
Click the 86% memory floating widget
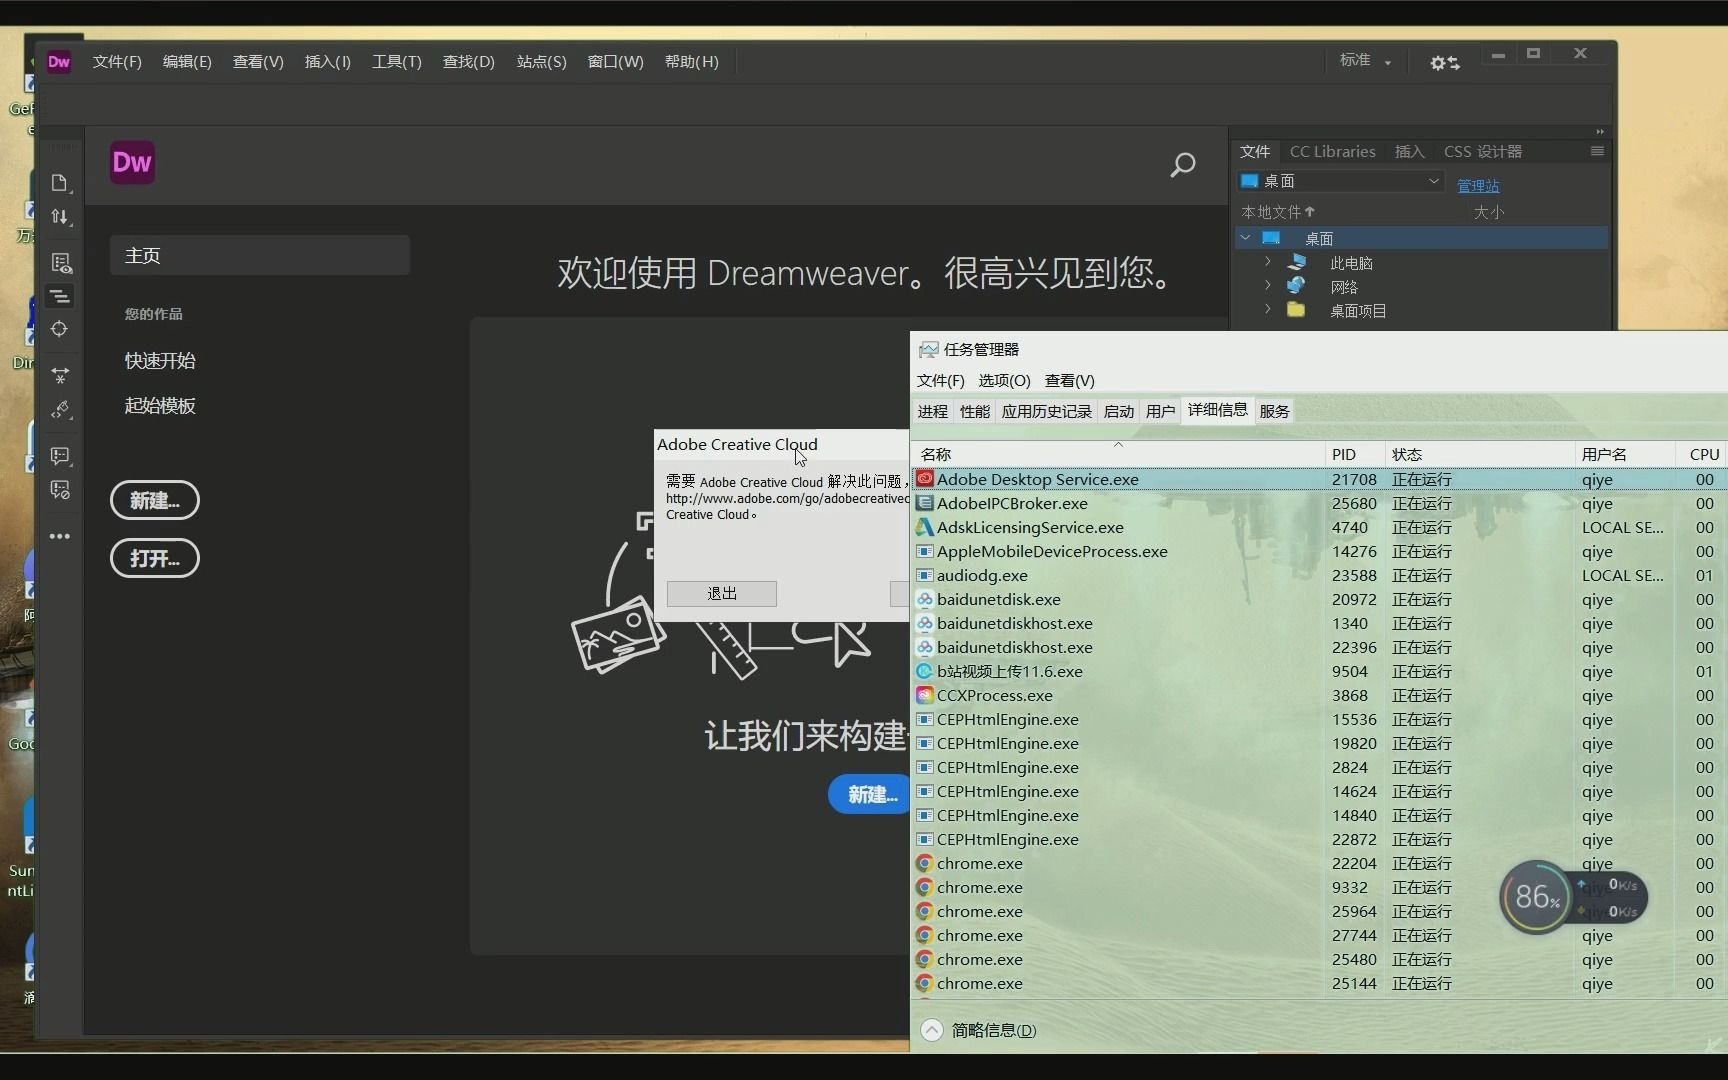pyautogui.click(x=1537, y=897)
